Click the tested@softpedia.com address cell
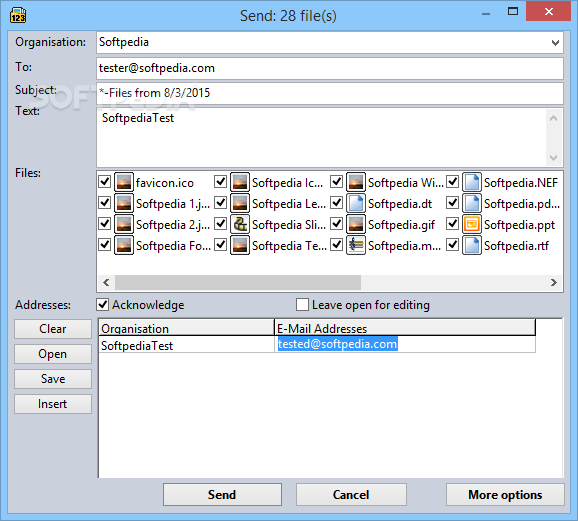 click(x=405, y=344)
